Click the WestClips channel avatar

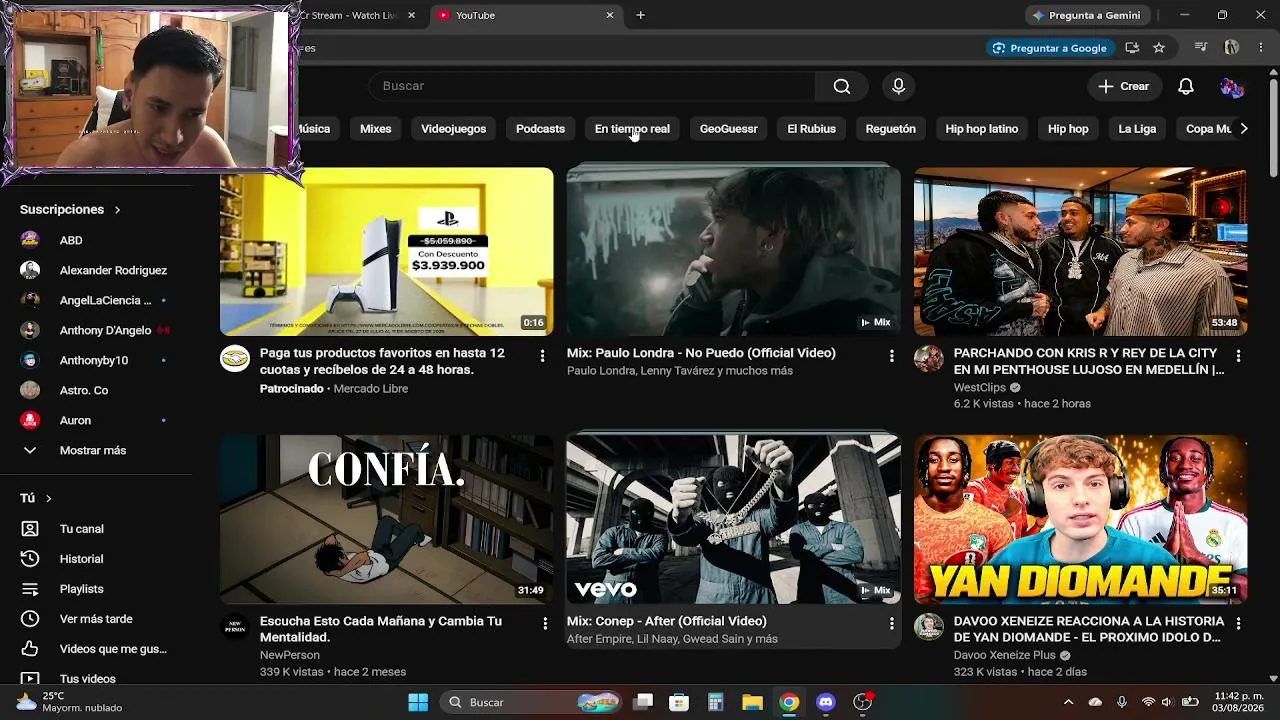[928, 359]
